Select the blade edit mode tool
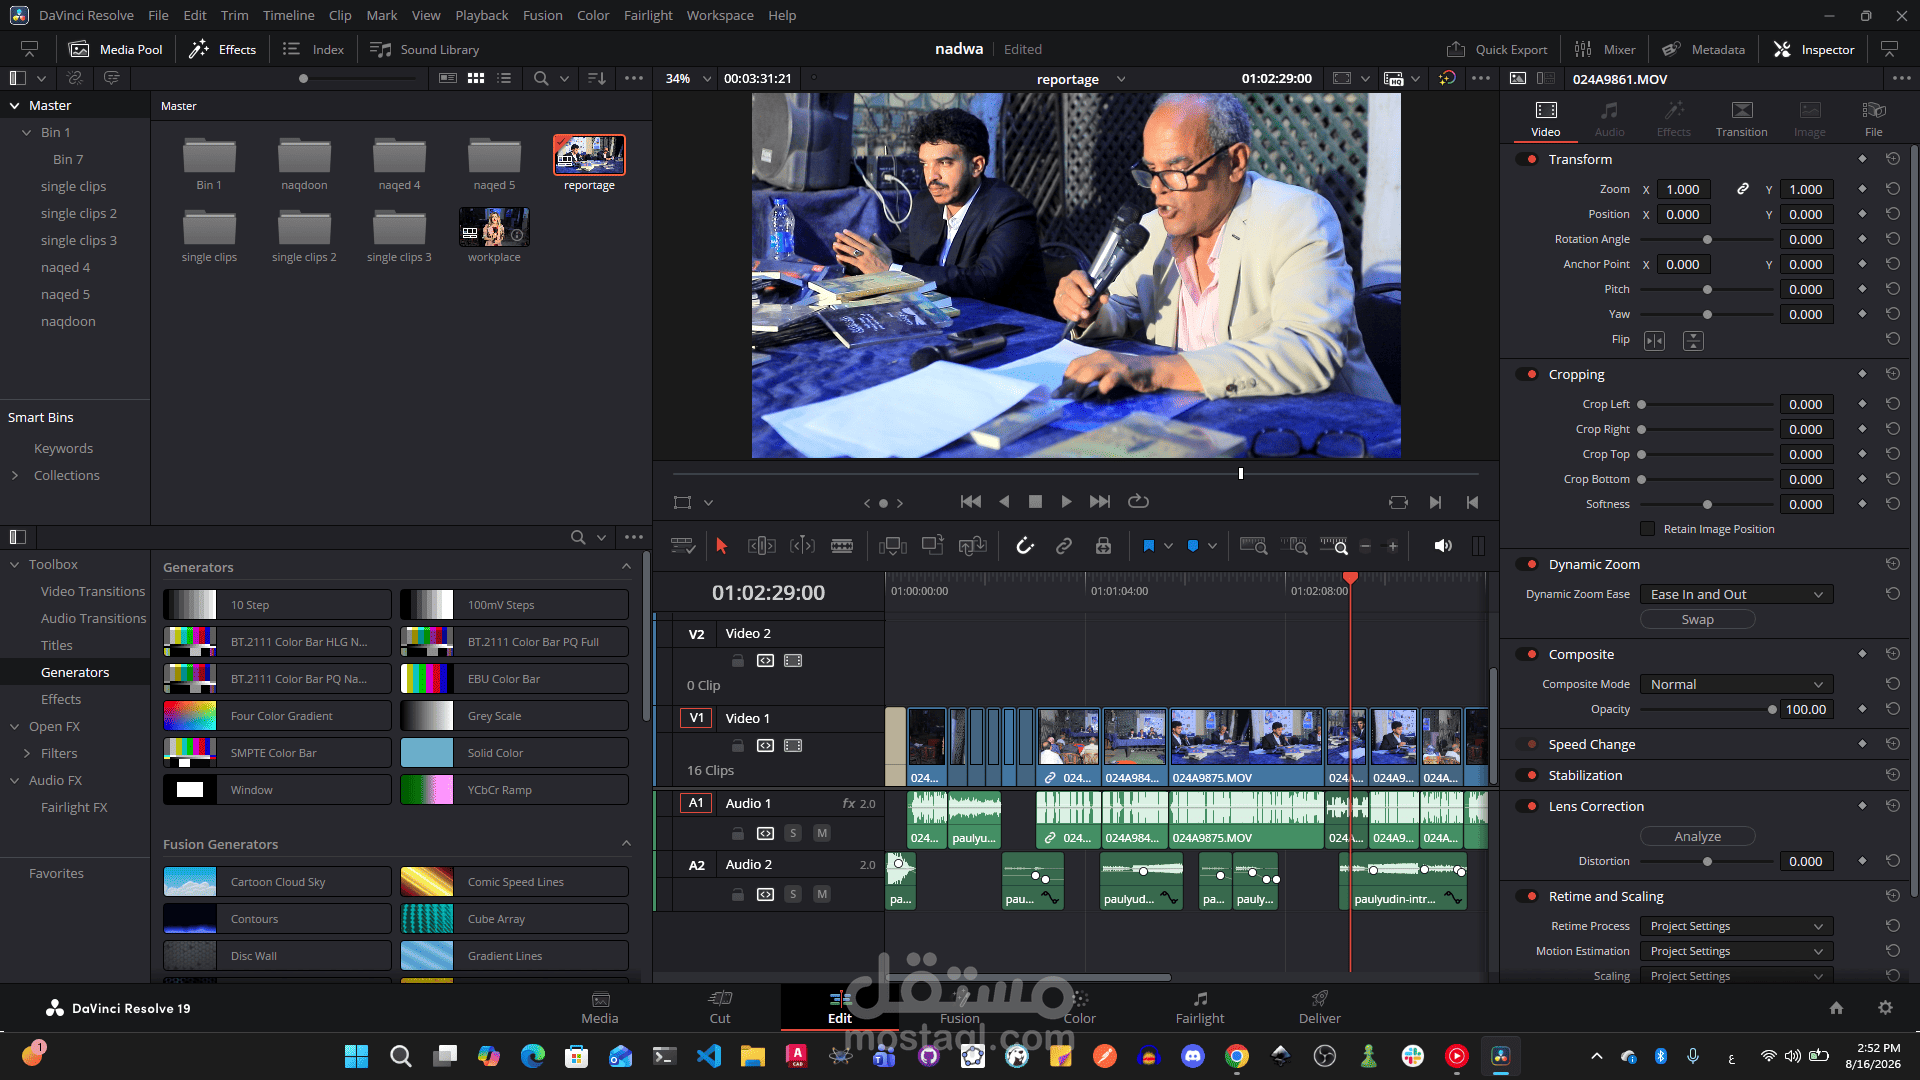 point(842,546)
